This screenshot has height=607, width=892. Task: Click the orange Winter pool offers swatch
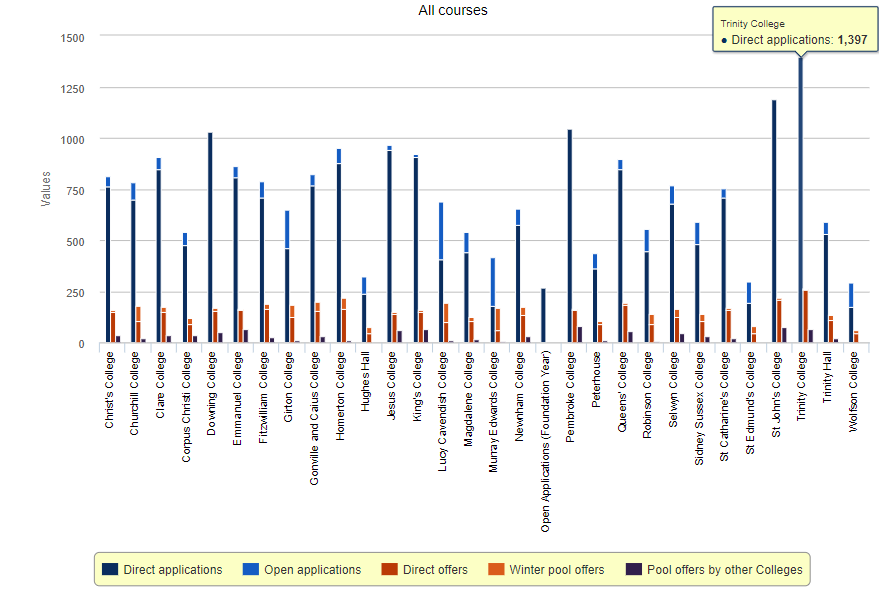496,569
